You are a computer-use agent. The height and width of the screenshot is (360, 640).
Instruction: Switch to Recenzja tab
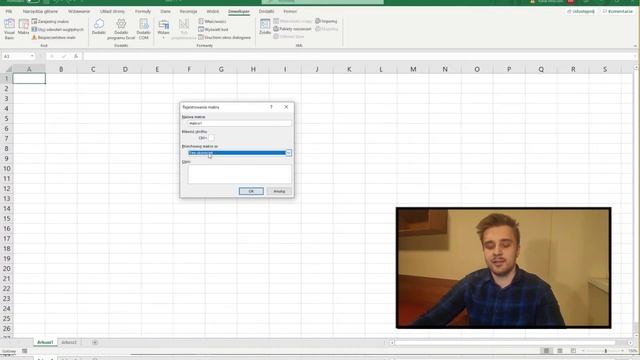coord(188,11)
